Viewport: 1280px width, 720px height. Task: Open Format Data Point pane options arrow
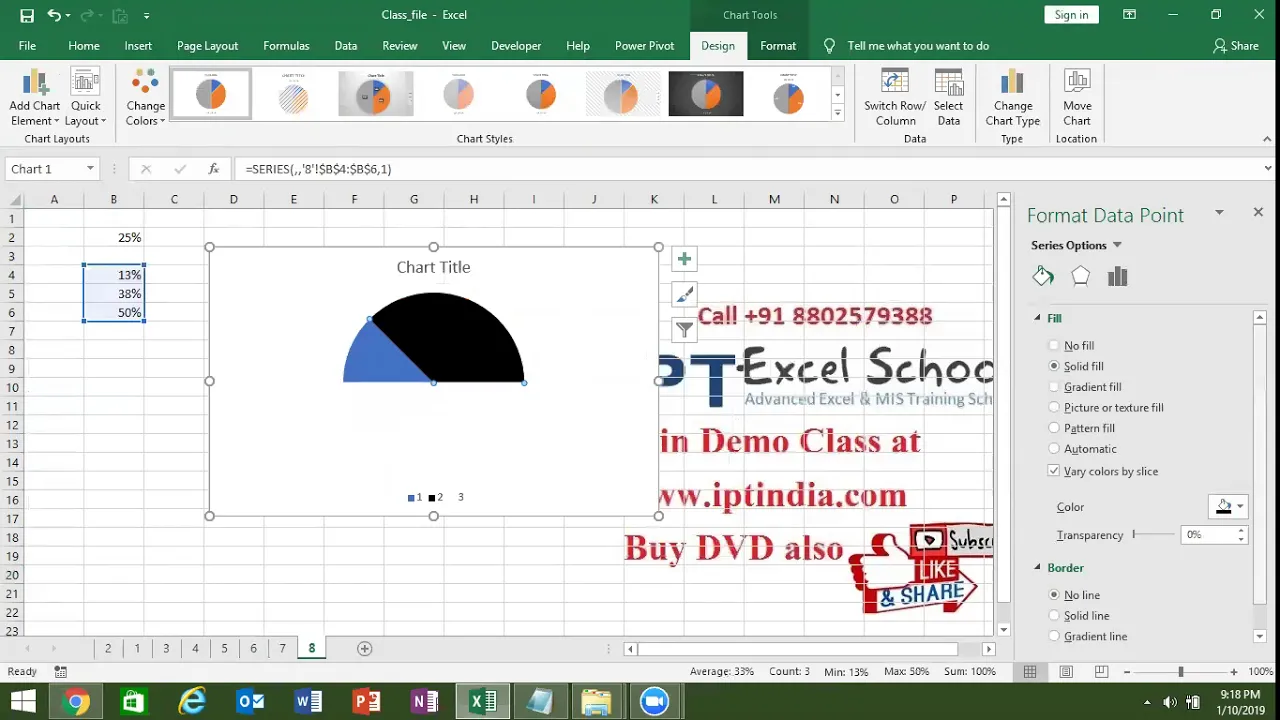coord(1219,212)
